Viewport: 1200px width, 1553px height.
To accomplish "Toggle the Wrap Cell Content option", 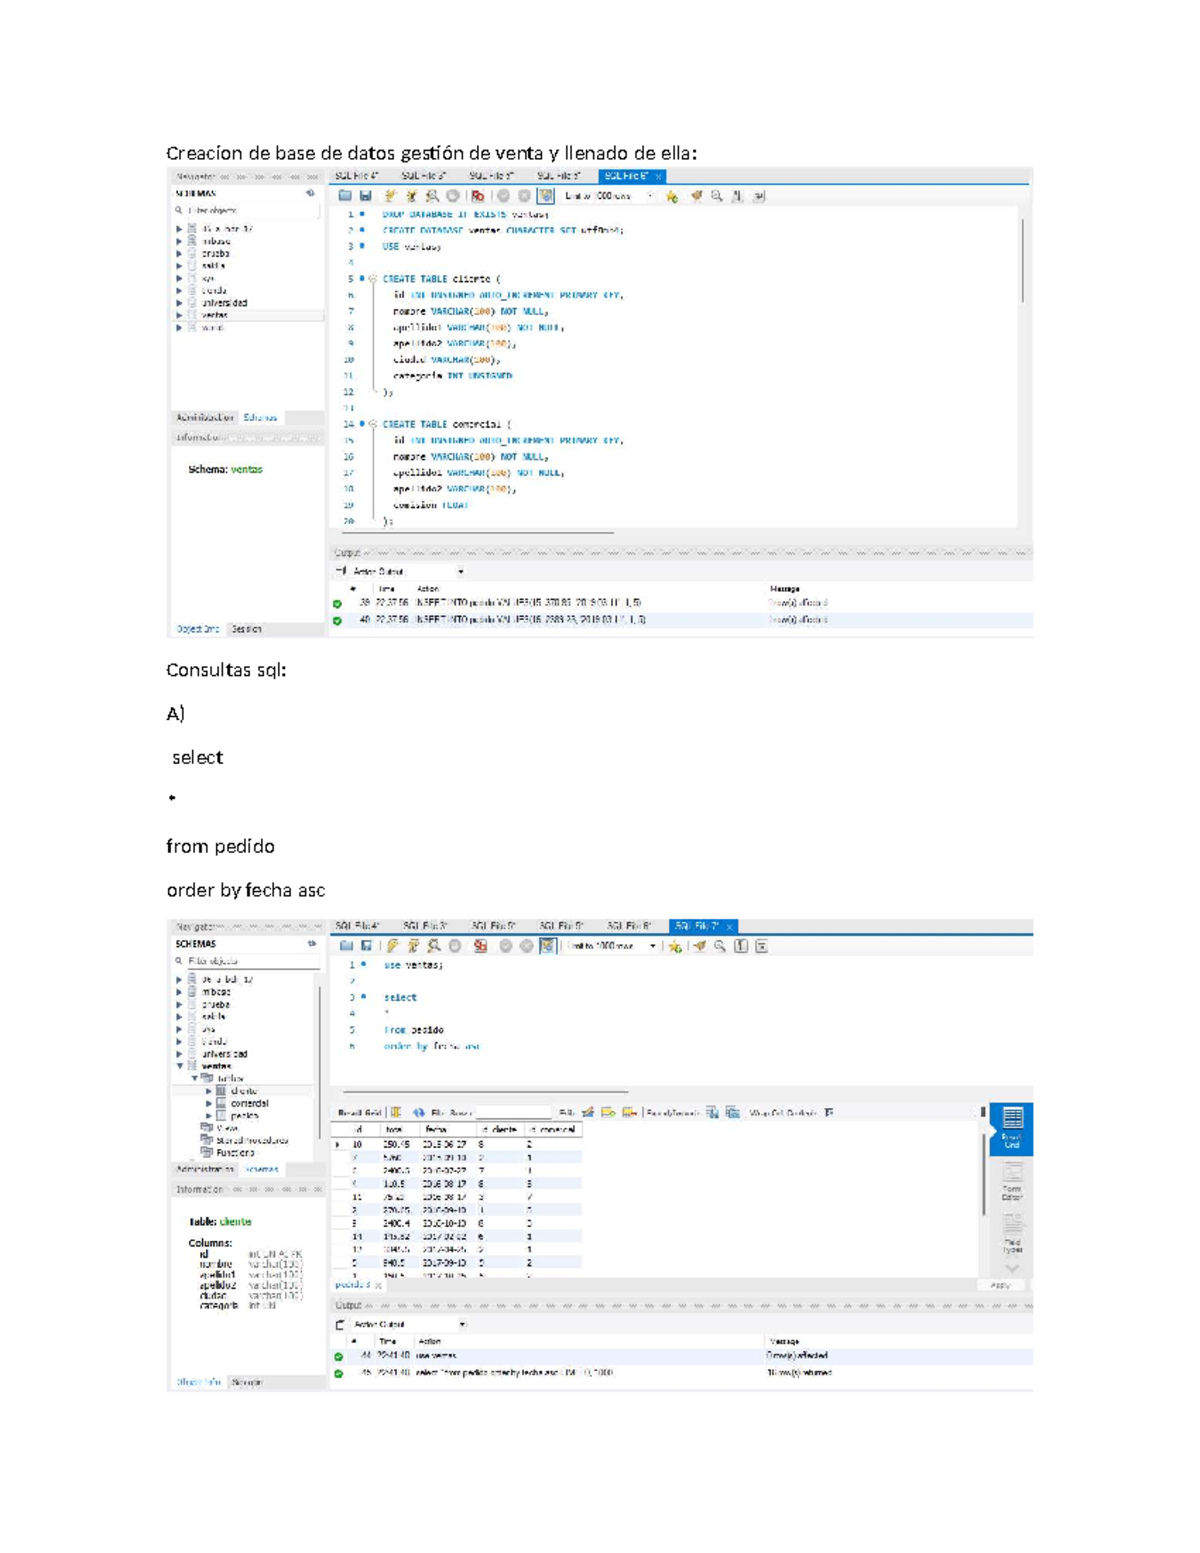I will pos(828,1112).
